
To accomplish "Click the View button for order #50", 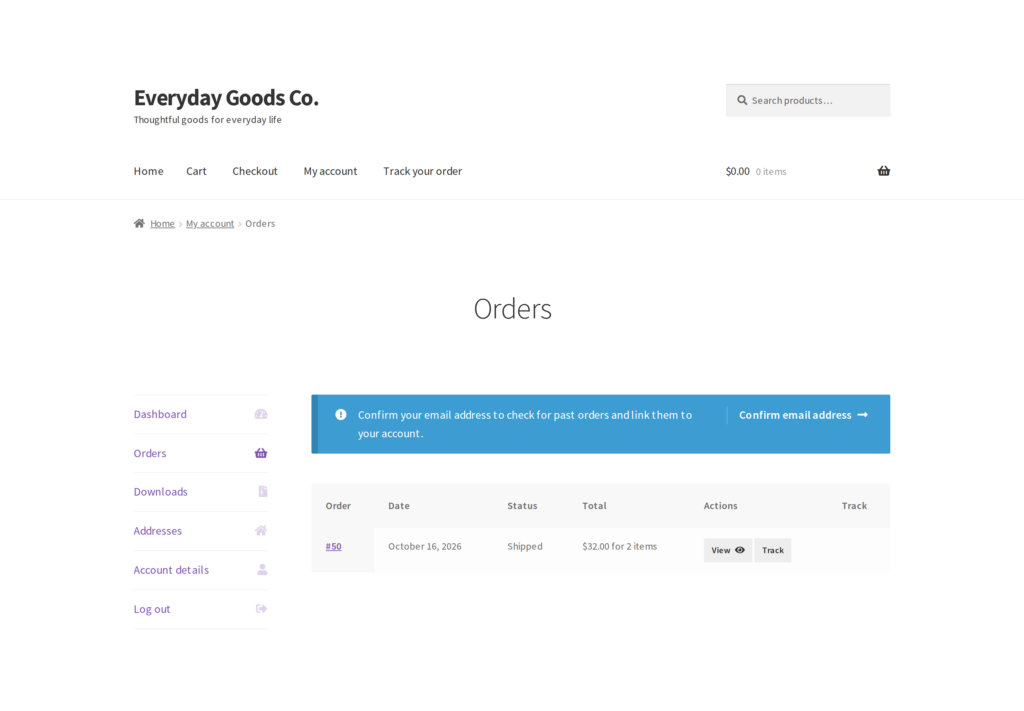I will coord(728,550).
